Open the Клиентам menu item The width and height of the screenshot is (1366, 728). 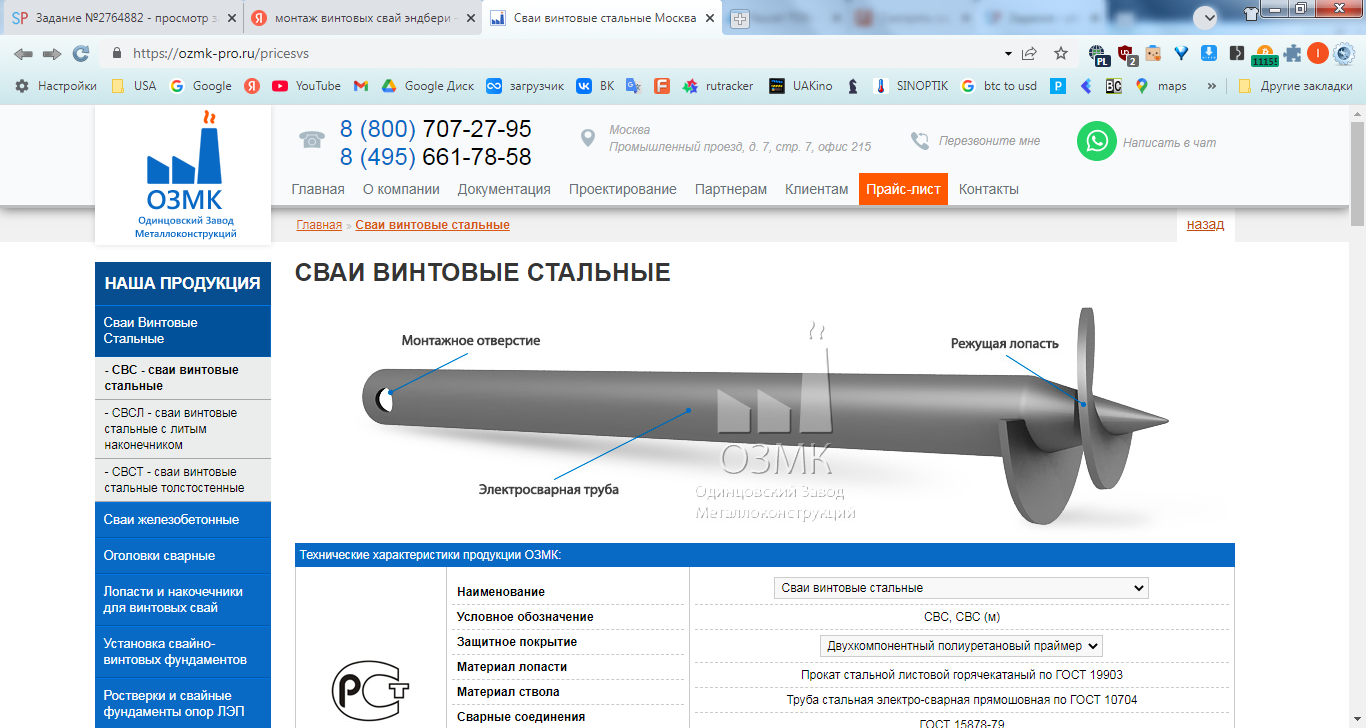pos(816,189)
